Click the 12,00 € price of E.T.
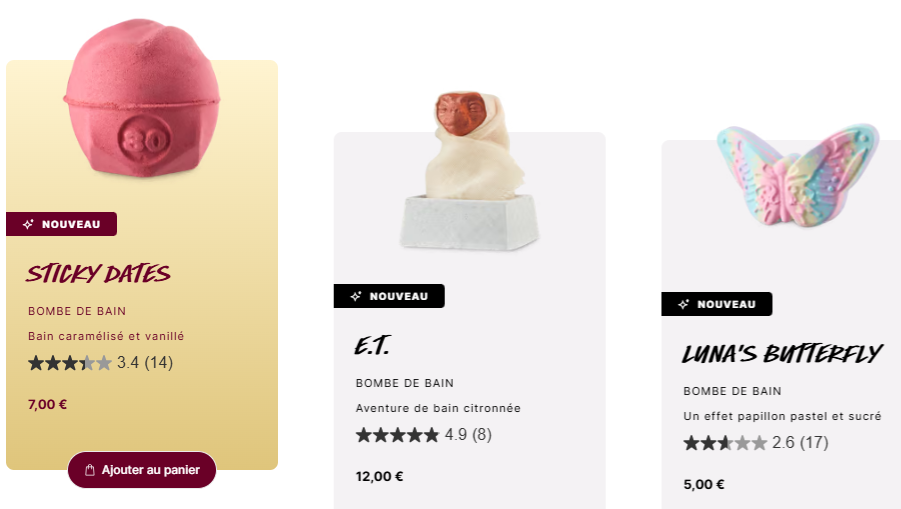Screen dimensions: 901x509 (x=379, y=477)
